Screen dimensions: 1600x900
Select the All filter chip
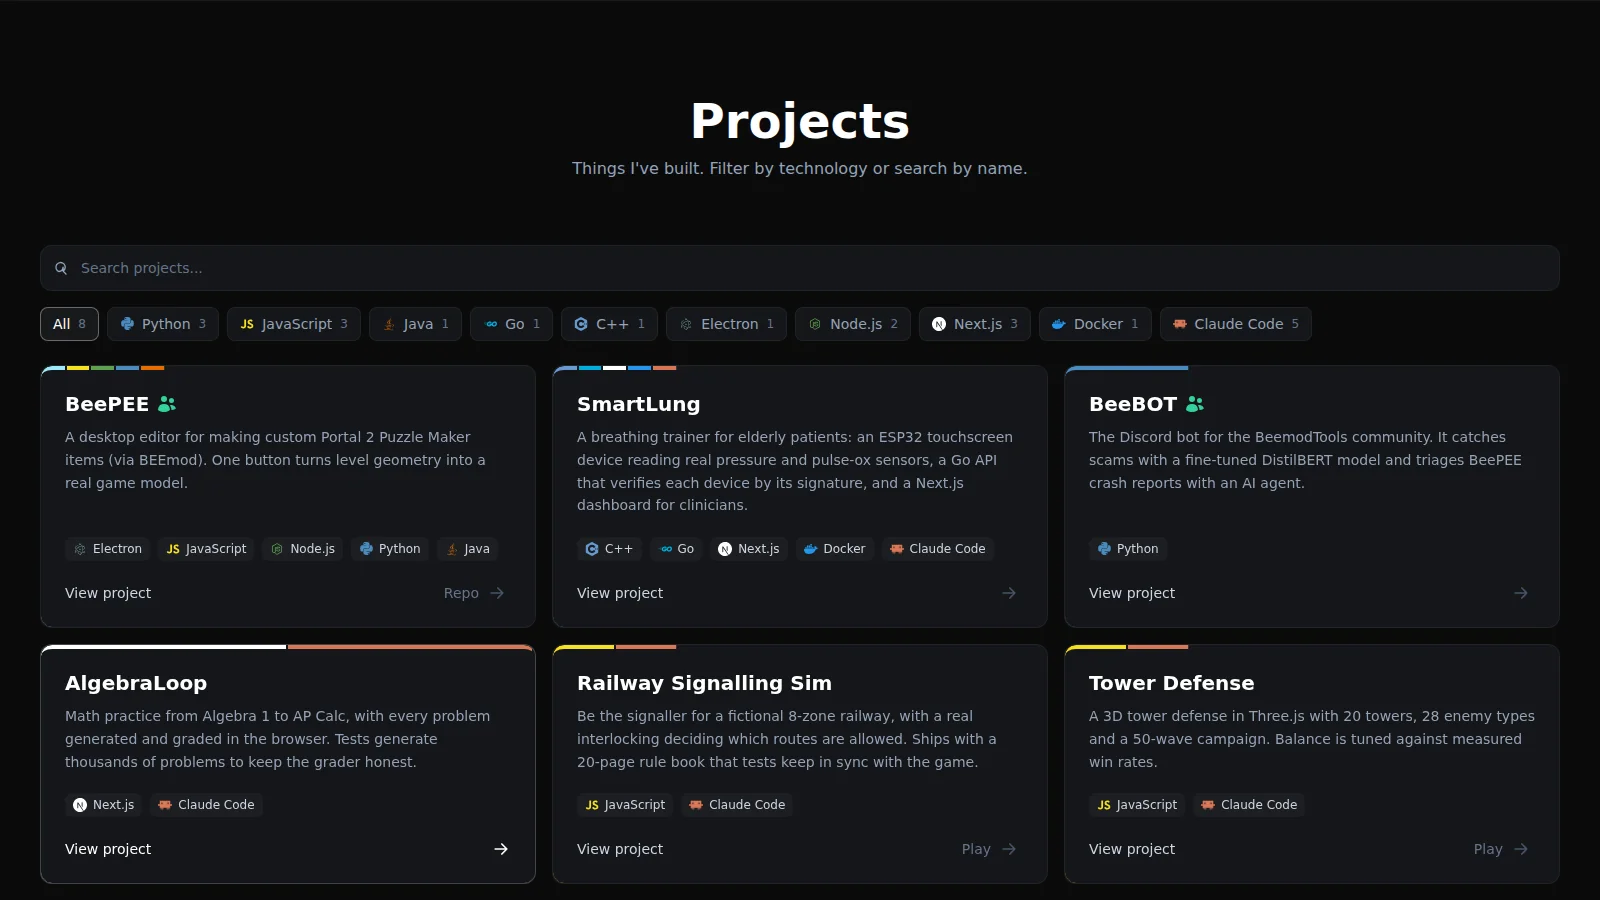(69, 324)
